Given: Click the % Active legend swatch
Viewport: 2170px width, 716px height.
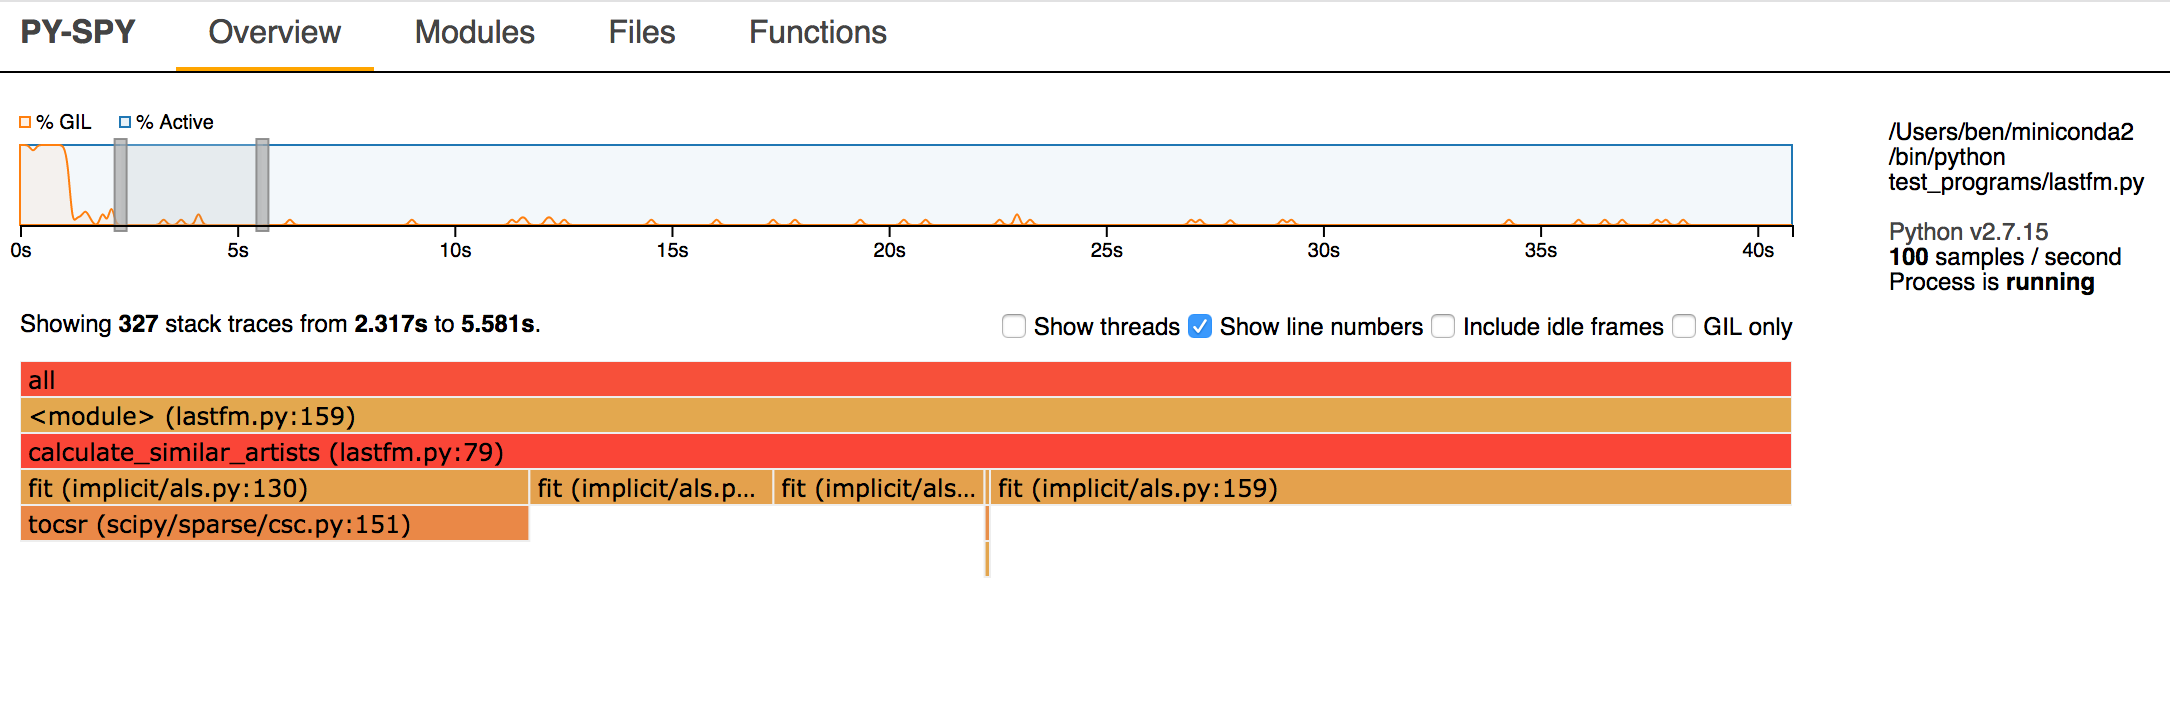Looking at the screenshot, I should click(124, 121).
